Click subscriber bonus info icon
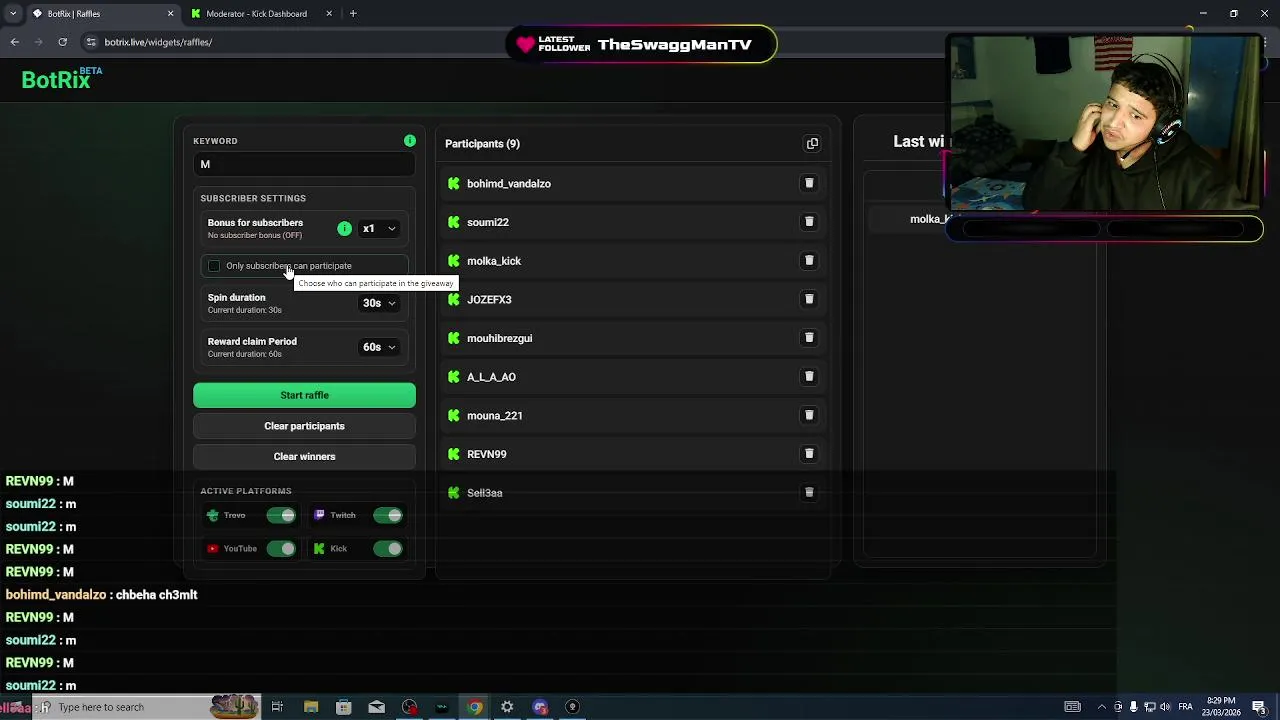Image resolution: width=1280 pixels, height=720 pixels. pos(344,229)
